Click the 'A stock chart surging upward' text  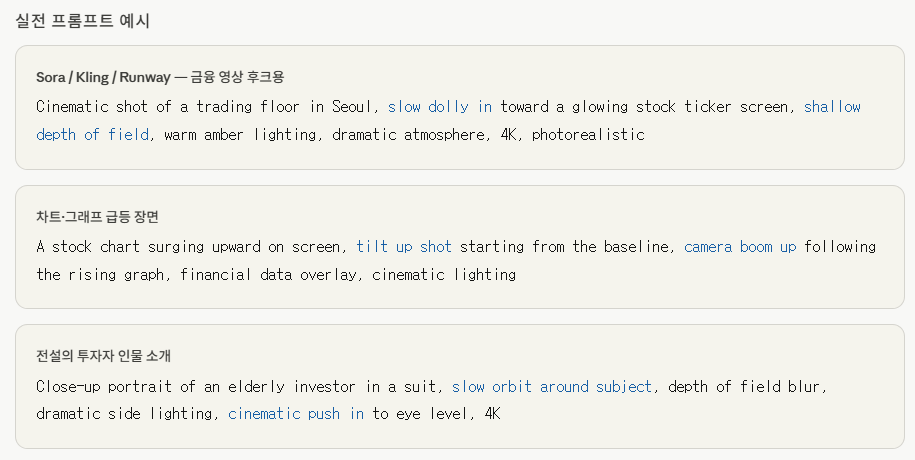148,247
